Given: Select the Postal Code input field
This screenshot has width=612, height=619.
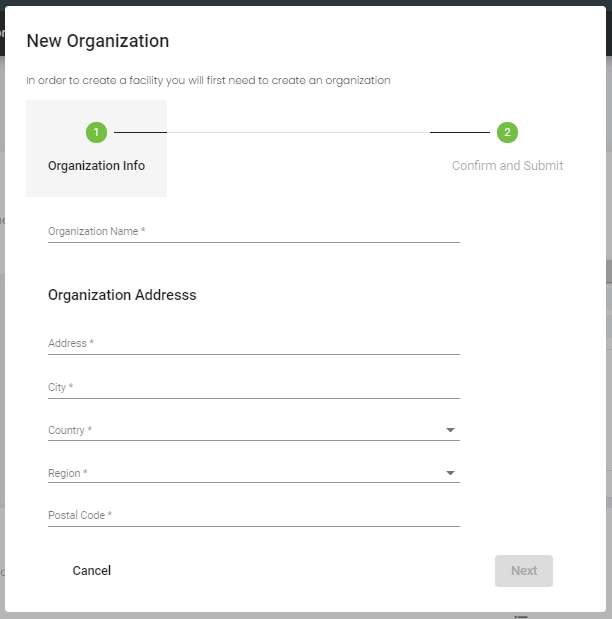Looking at the screenshot, I should point(253,515).
